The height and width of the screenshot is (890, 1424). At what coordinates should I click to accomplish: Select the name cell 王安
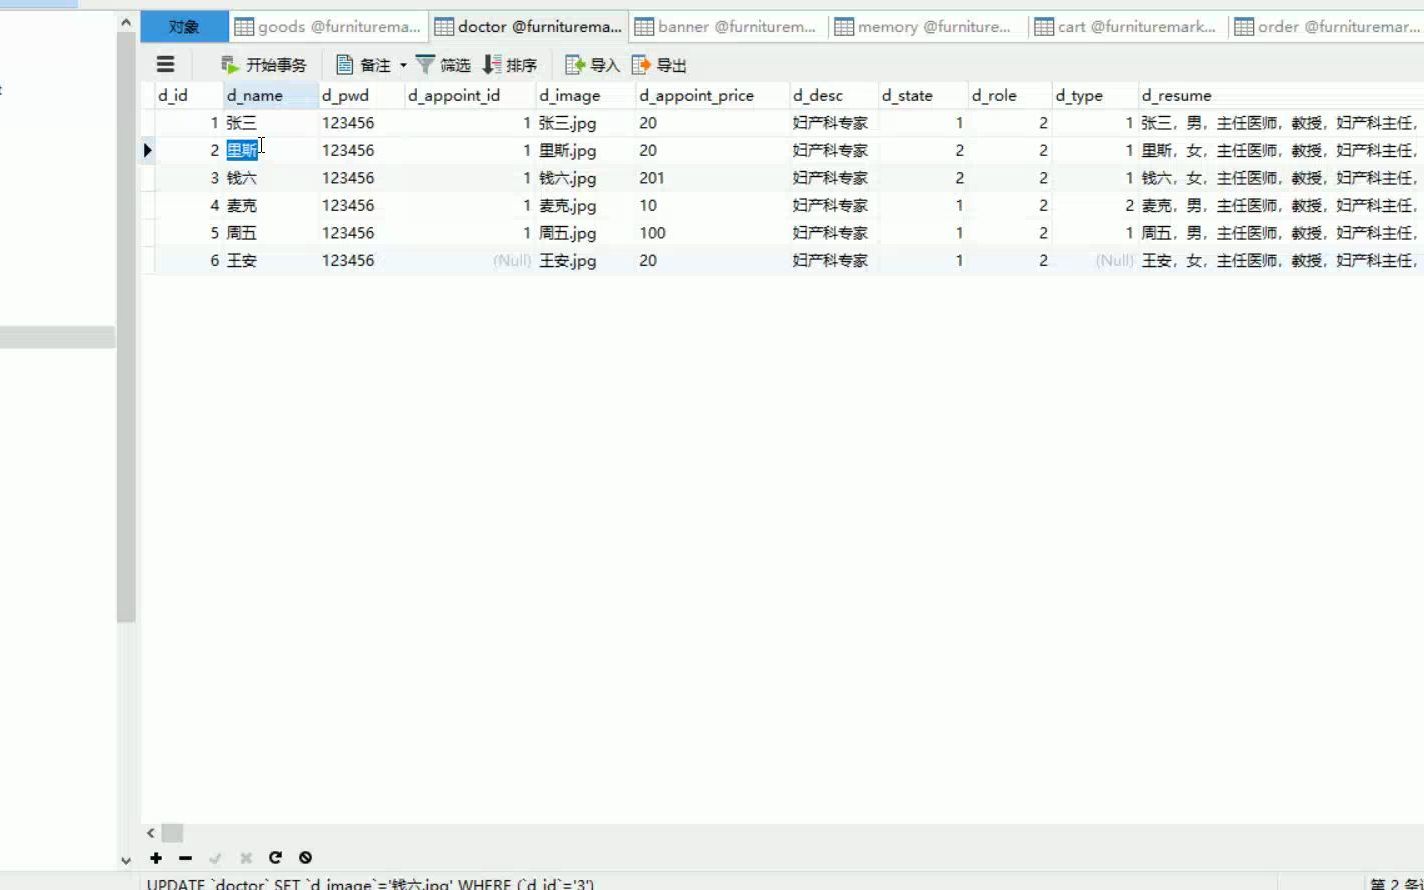pos(270,260)
